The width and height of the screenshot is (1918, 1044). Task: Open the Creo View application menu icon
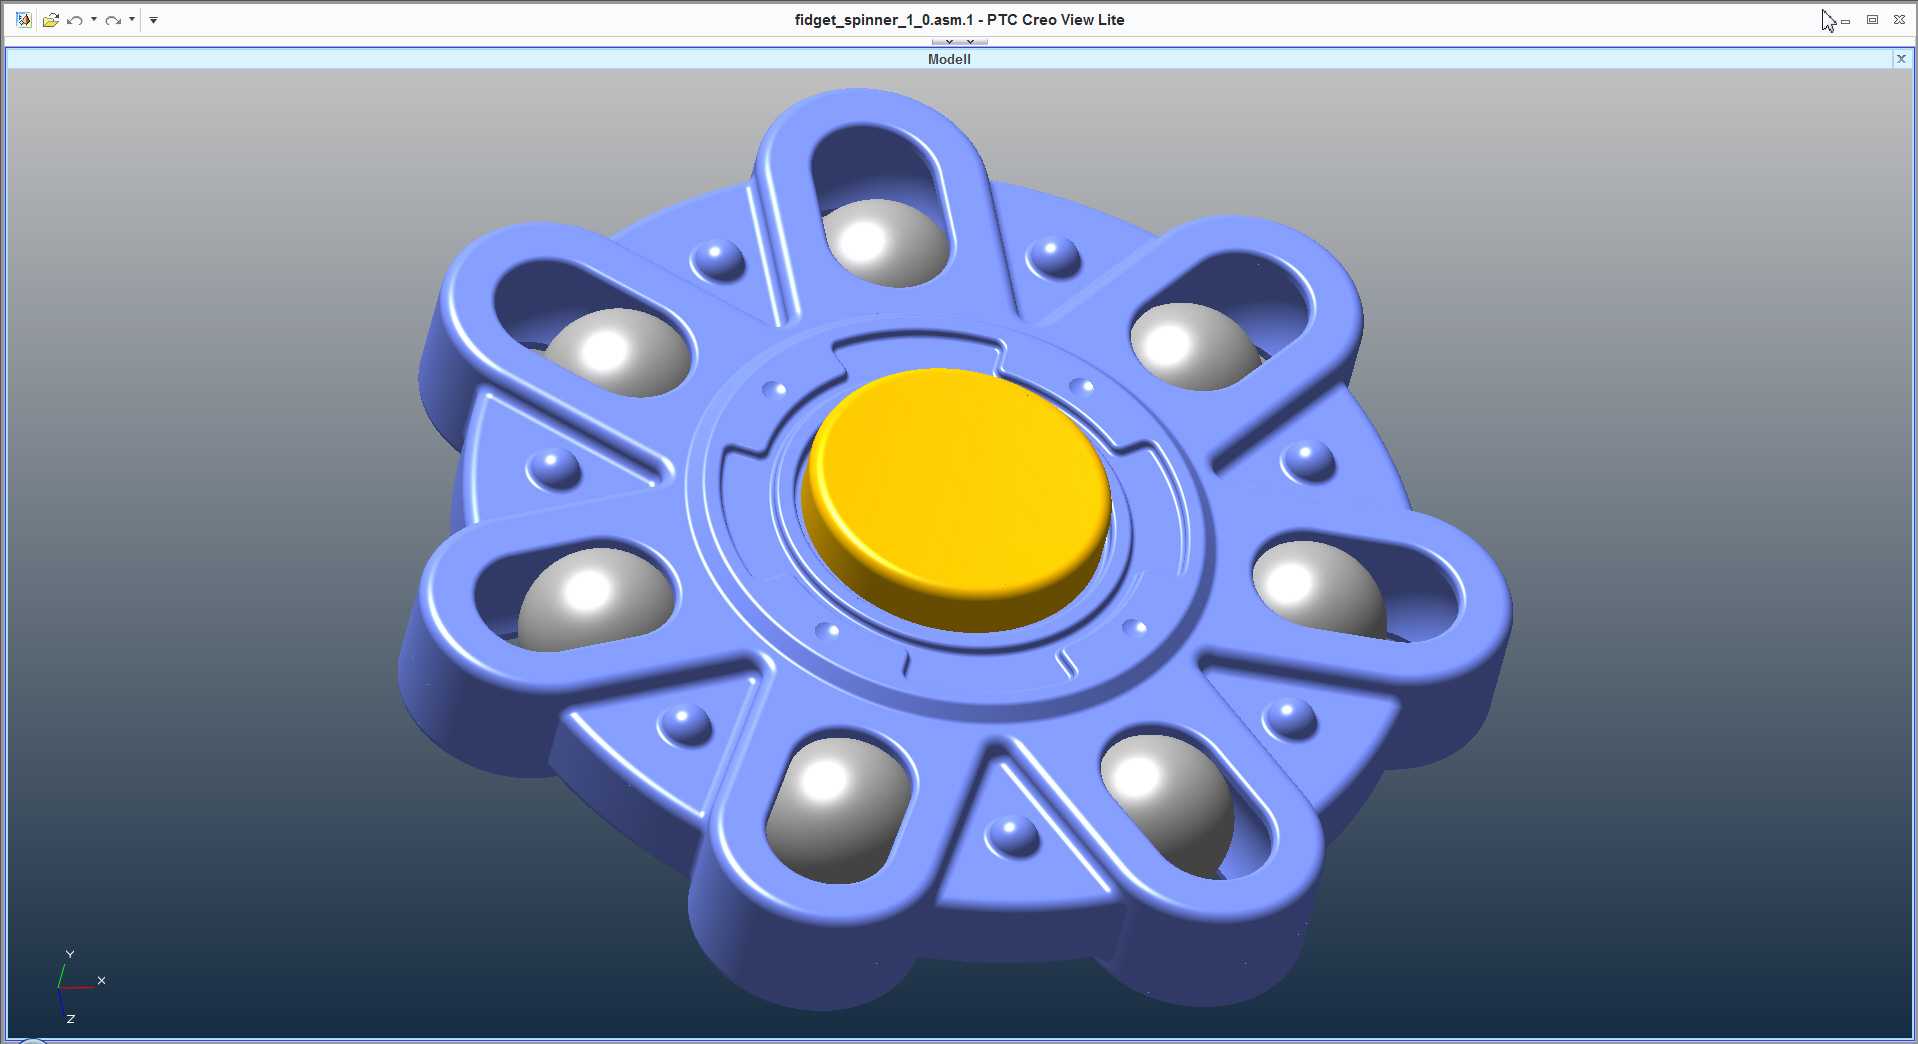coord(23,19)
